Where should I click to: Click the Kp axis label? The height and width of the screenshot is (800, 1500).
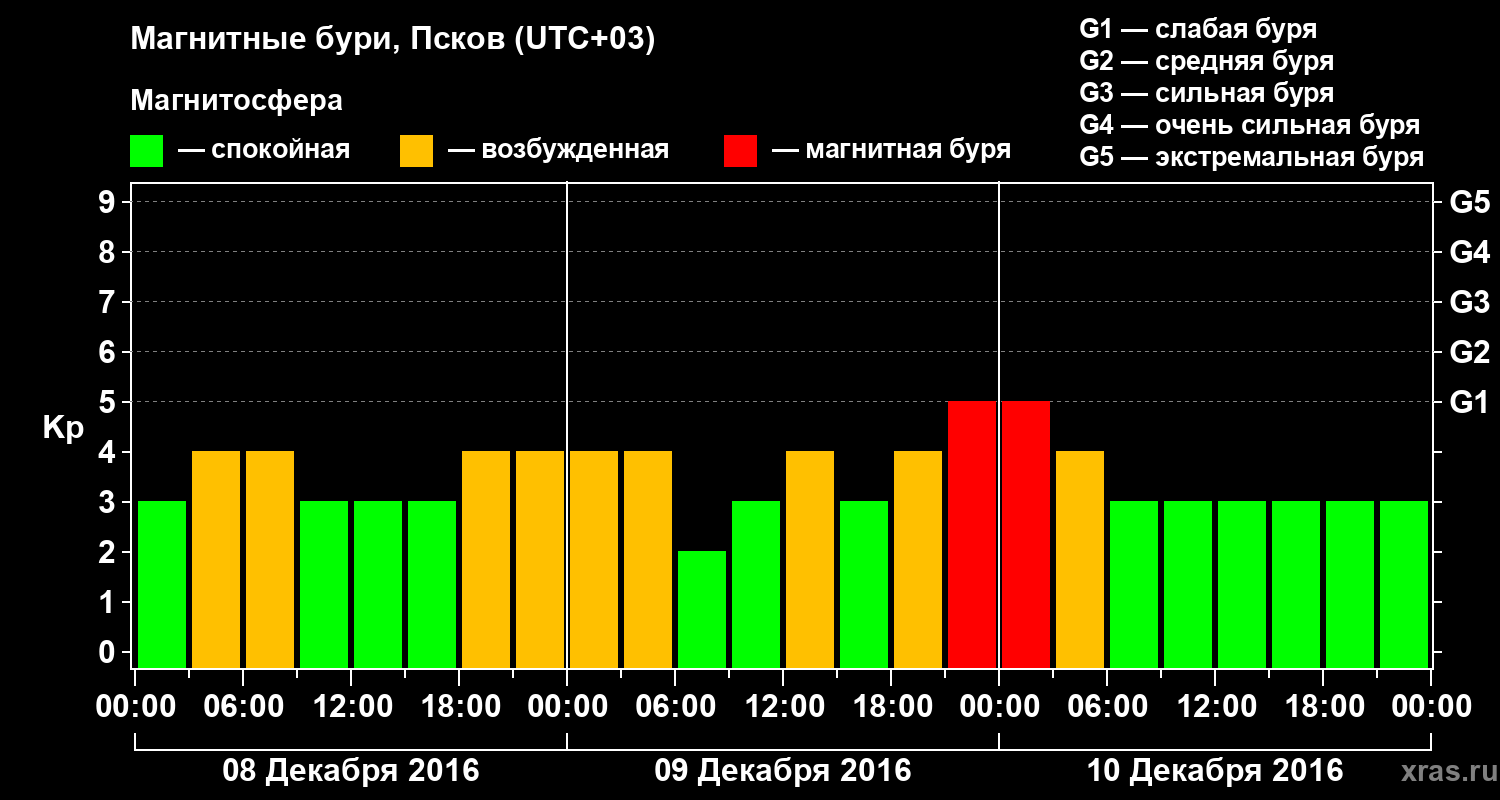pos(63,430)
